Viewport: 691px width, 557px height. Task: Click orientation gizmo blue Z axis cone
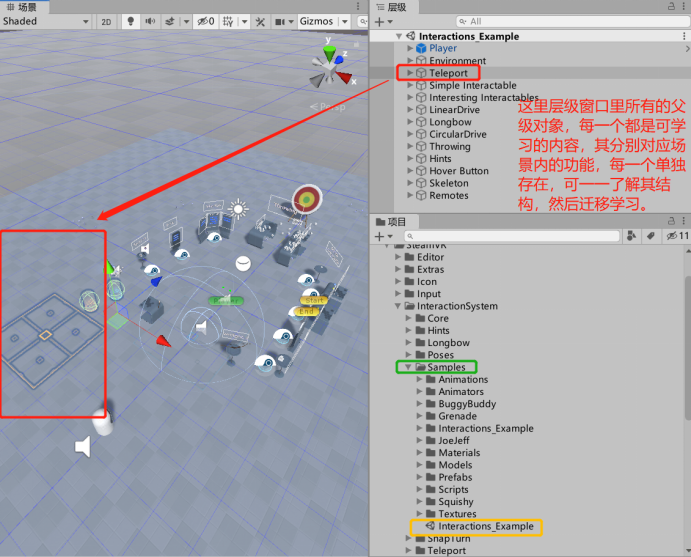click(x=338, y=59)
